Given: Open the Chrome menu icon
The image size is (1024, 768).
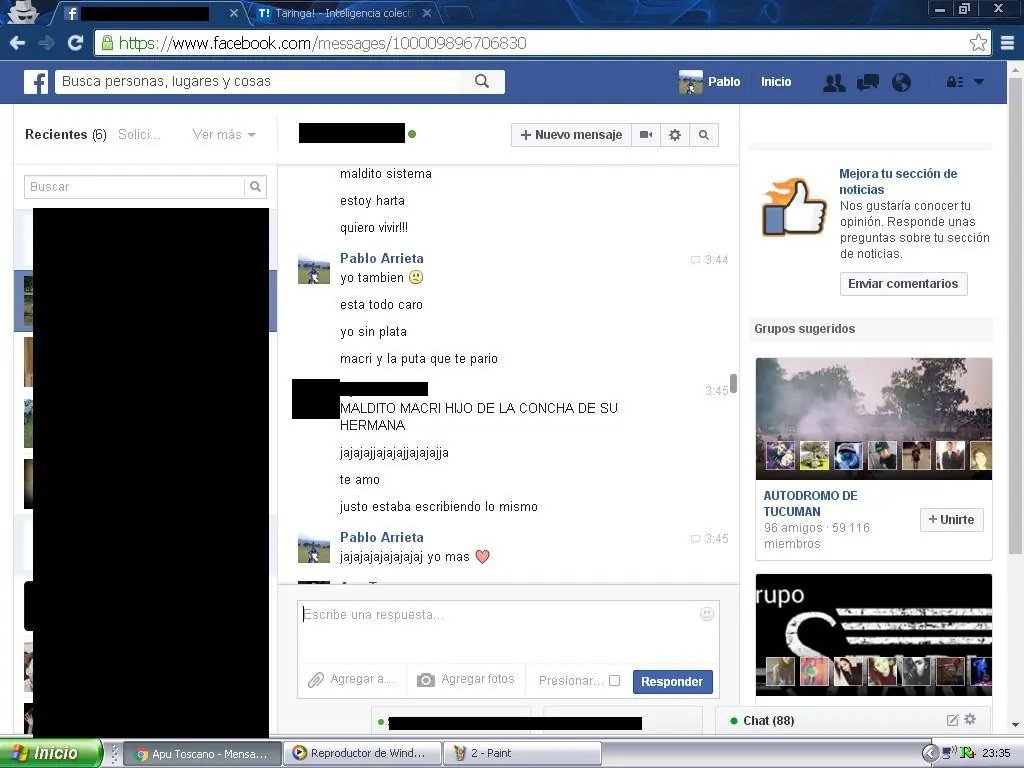Looking at the screenshot, I should (x=1008, y=43).
